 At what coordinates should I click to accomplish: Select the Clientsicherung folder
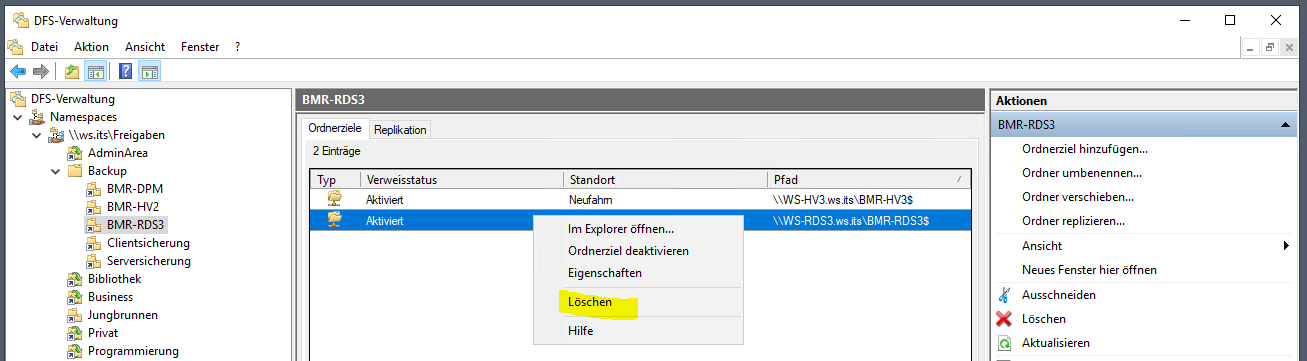(148, 243)
